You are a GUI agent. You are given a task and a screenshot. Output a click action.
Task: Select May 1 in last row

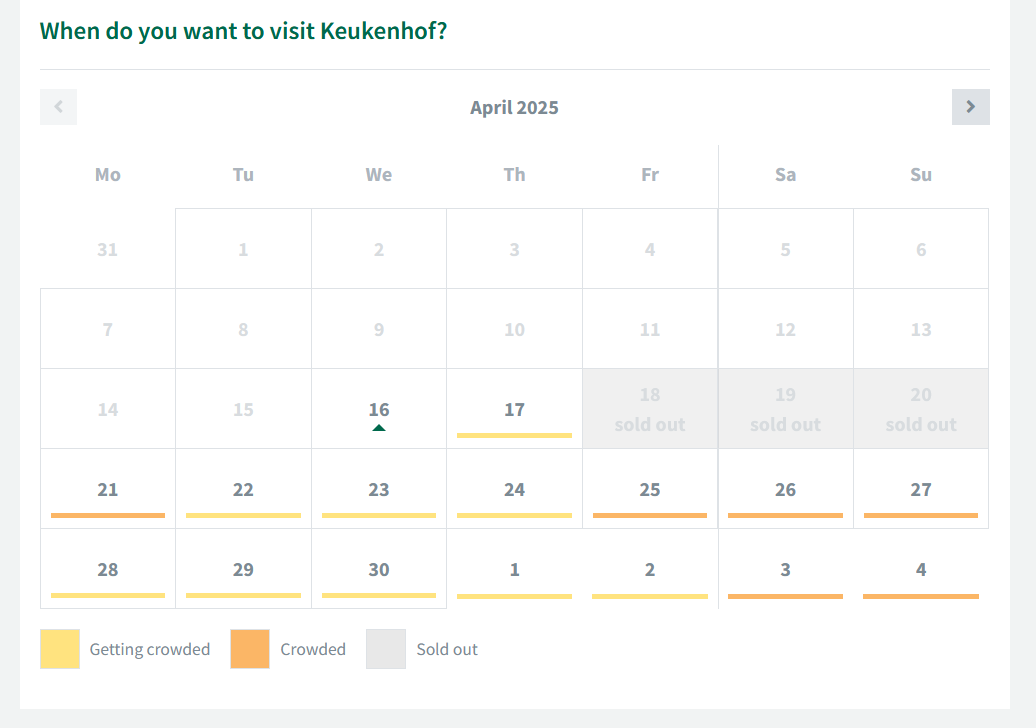(514, 569)
